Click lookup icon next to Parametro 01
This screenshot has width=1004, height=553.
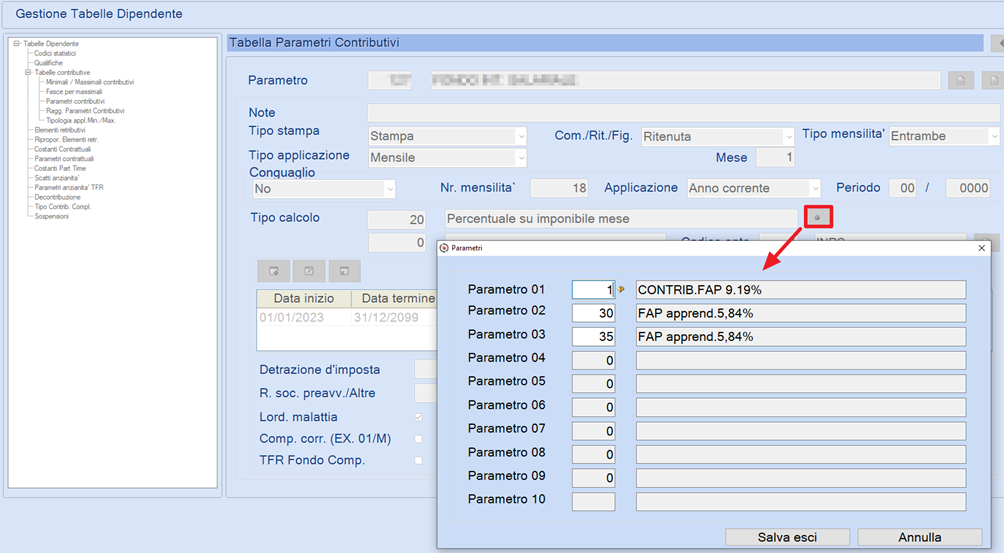(x=620, y=289)
